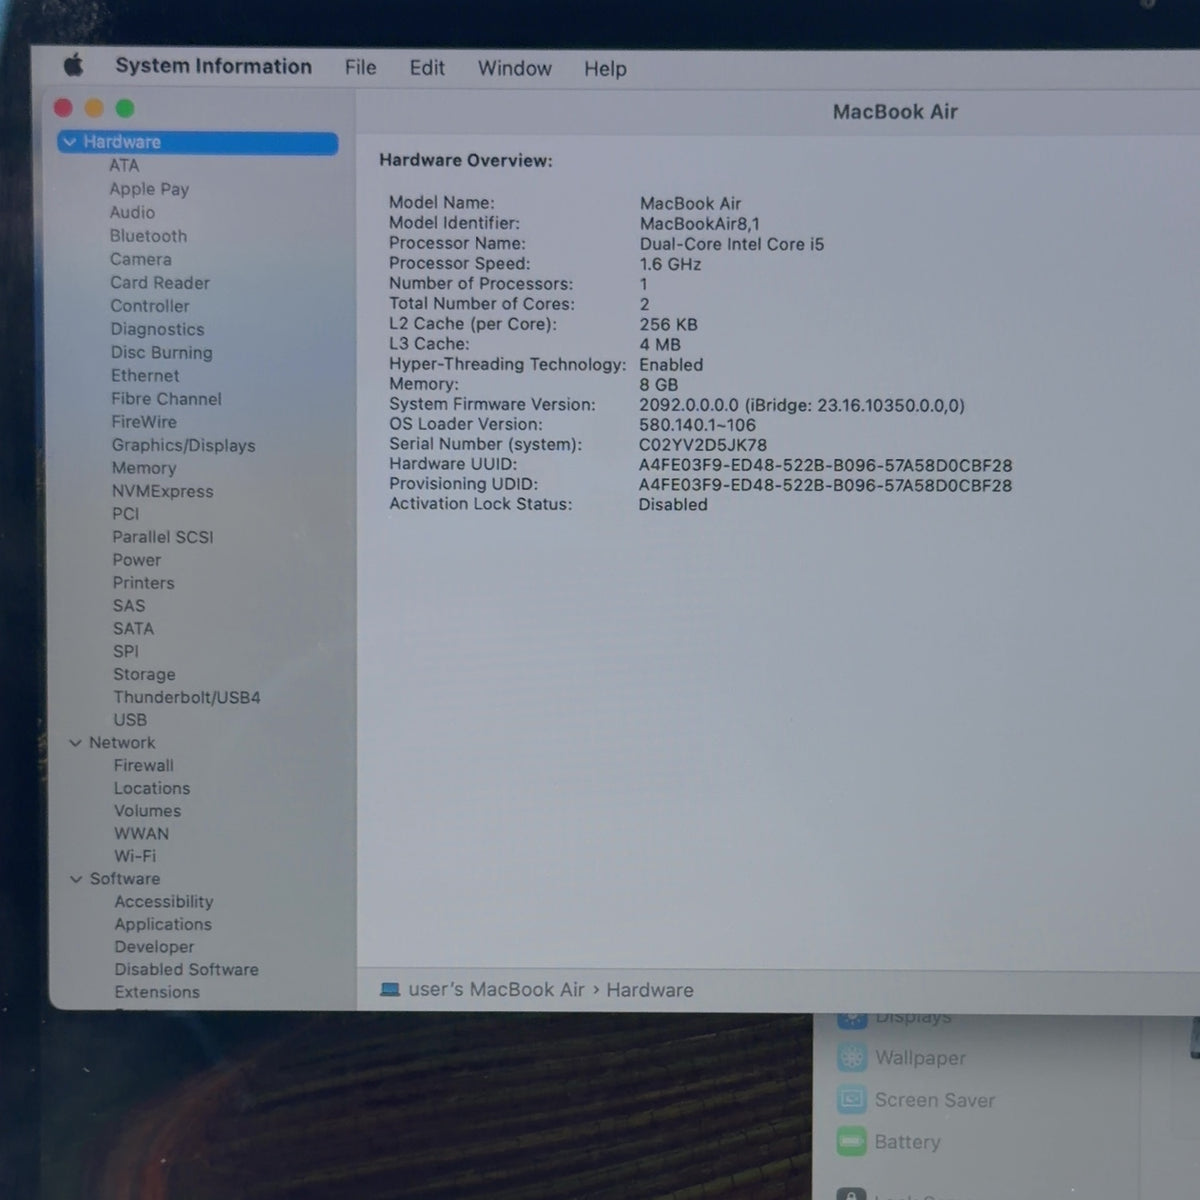
Task: Select Memory in the sidebar
Action: point(144,468)
